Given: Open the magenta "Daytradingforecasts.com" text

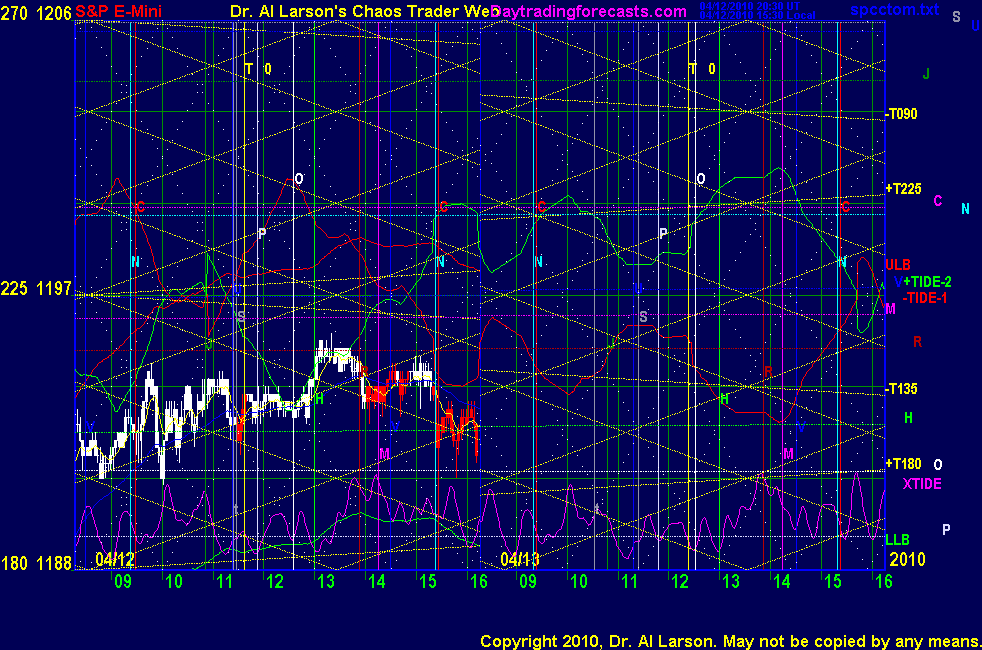Looking at the screenshot, I should click(x=589, y=11).
